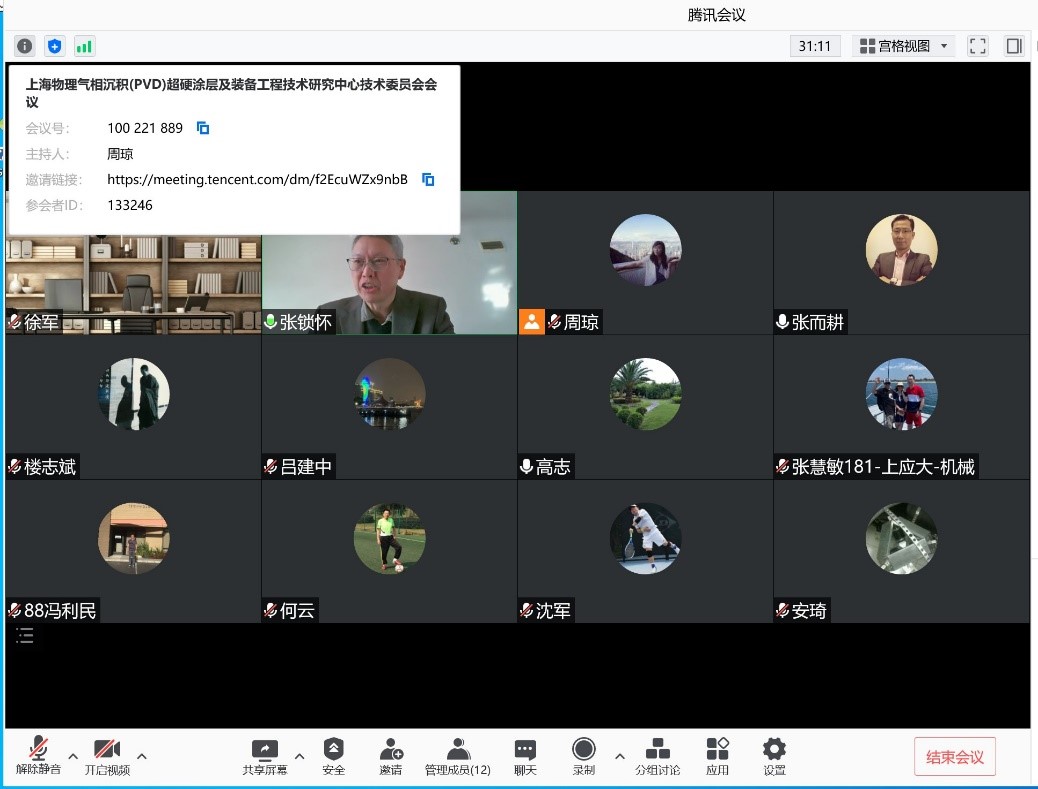Start recording (录制)
The width and height of the screenshot is (1038, 789).
[x=583, y=756]
